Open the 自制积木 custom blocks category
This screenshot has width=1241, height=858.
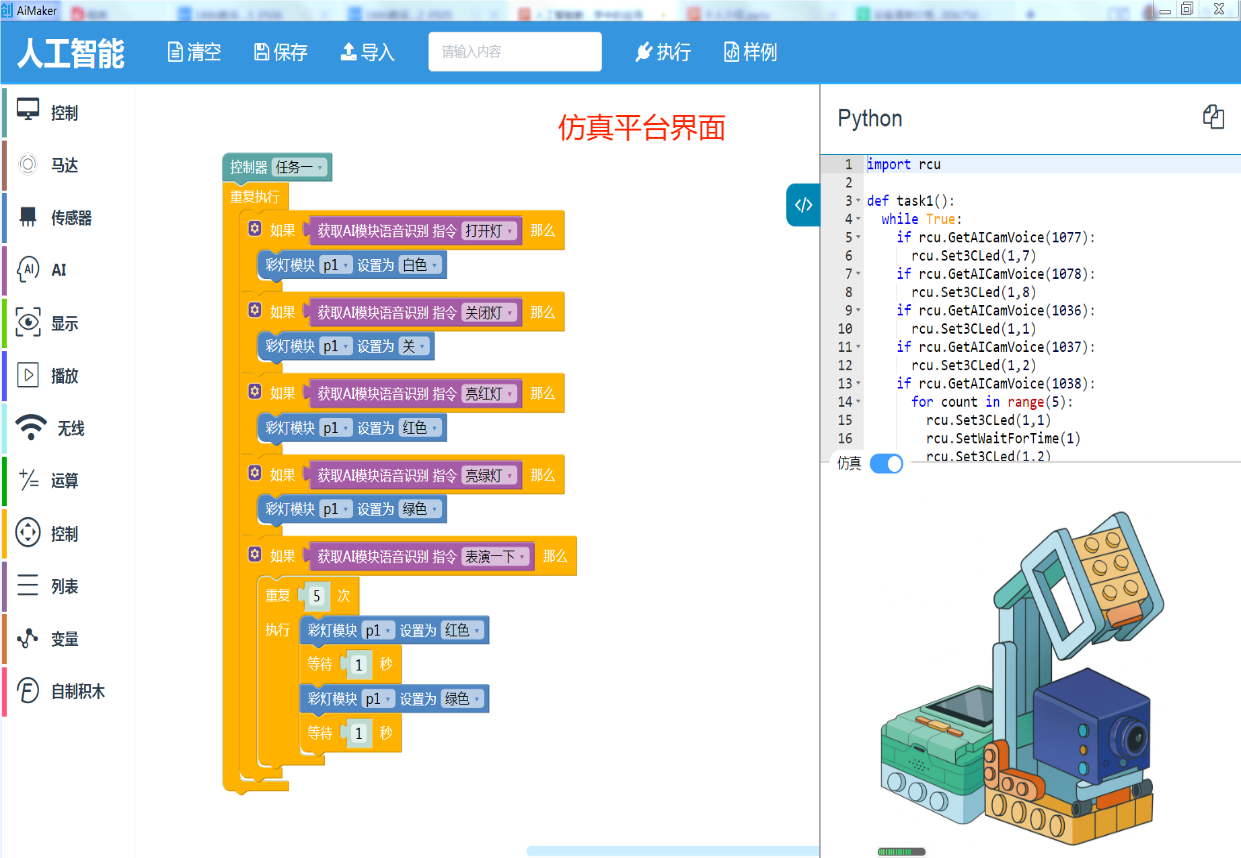[x=77, y=691]
